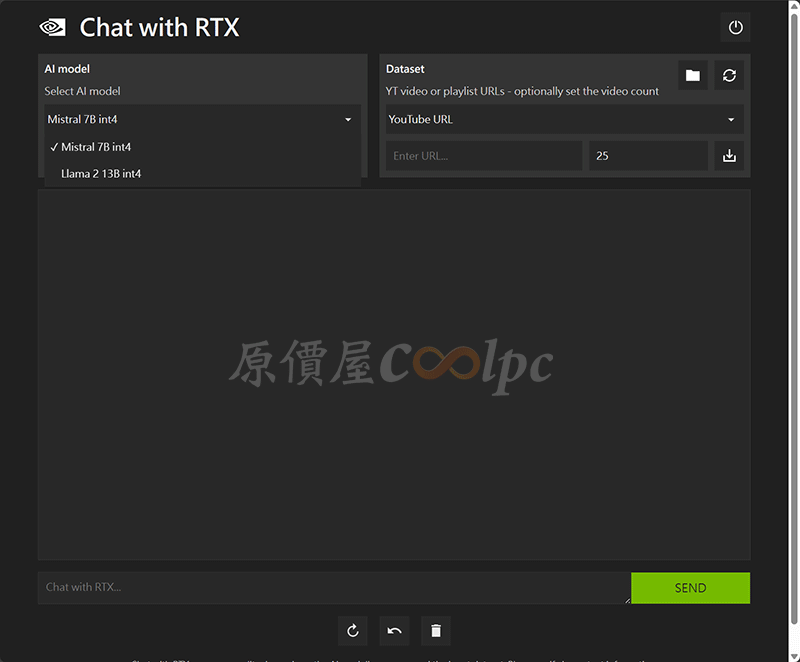Click the YT video or playlist URLs description
Image resolution: width=800 pixels, height=662 pixels.
point(522,91)
